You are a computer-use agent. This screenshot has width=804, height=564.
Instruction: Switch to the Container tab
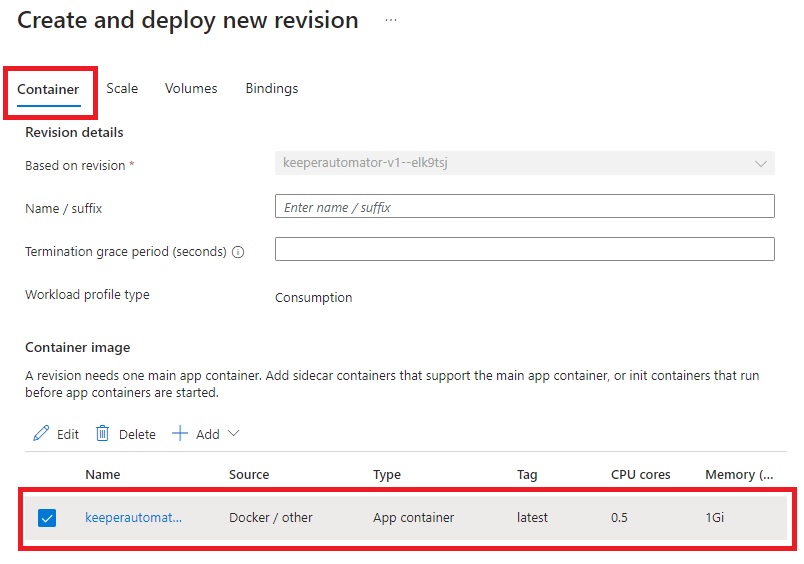(48, 89)
